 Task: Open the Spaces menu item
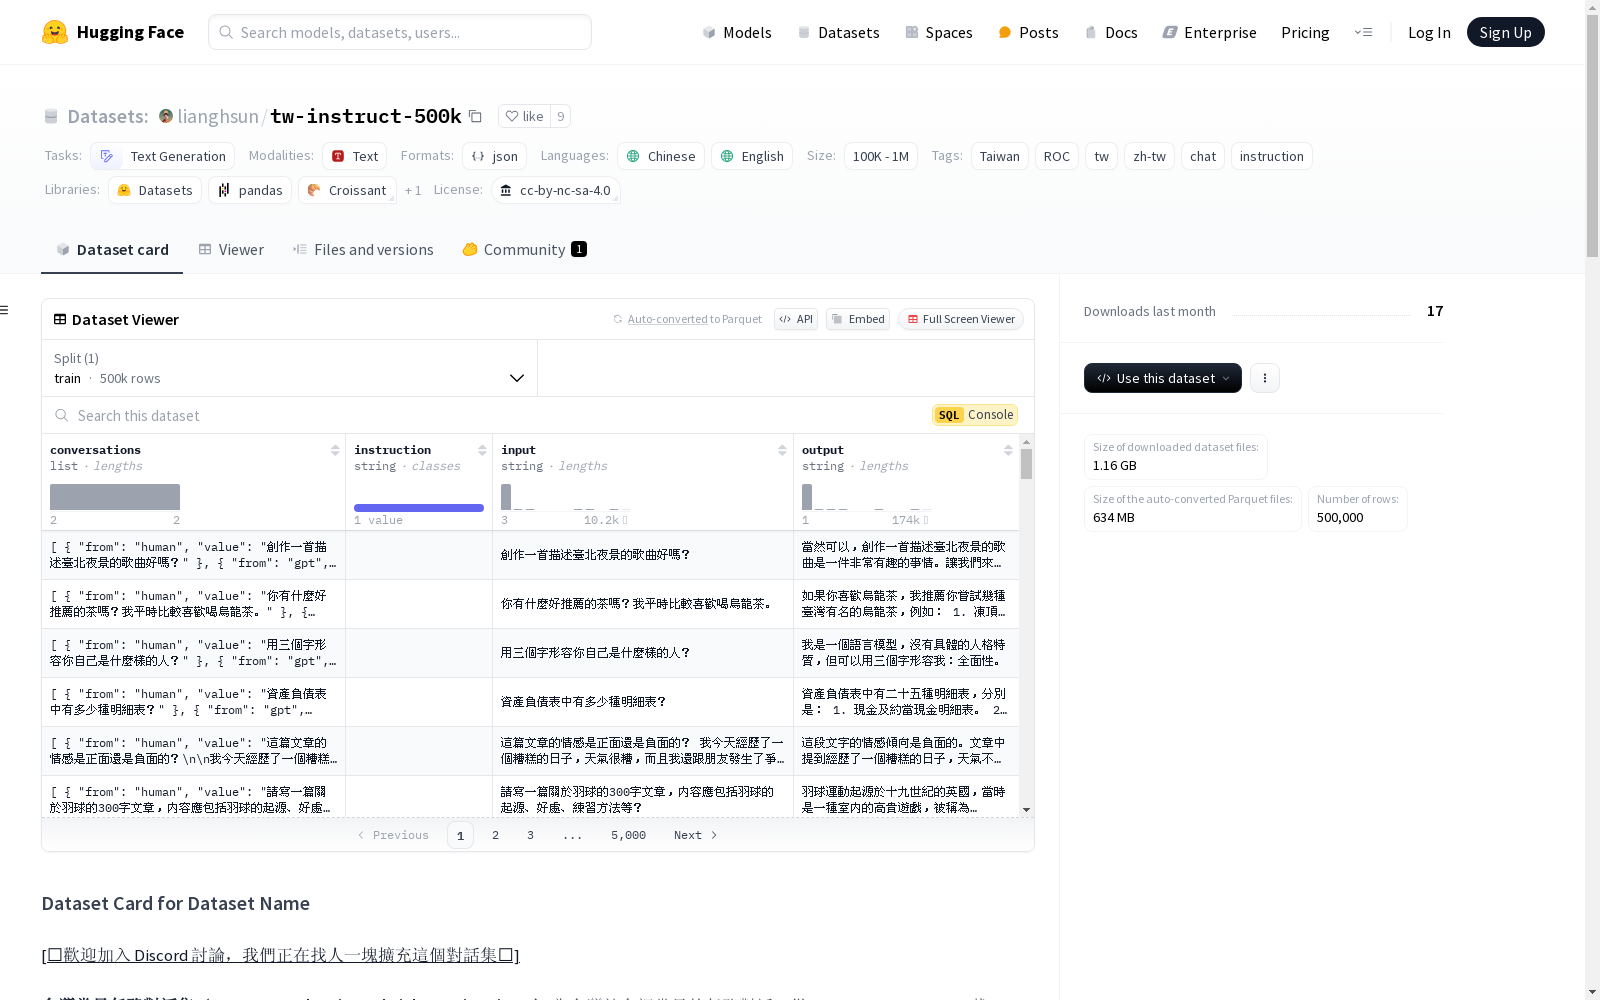point(939,32)
